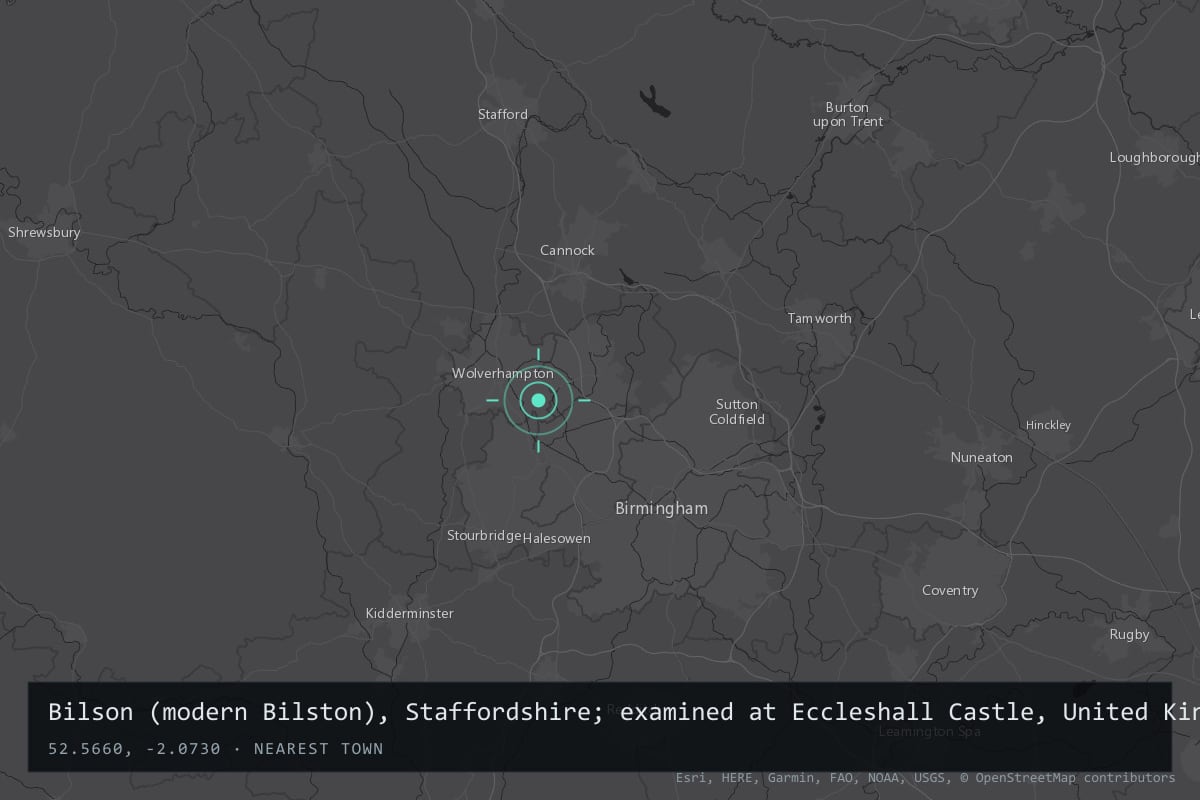
Task: Click the Wolverhampton map label
Action: tap(502, 373)
